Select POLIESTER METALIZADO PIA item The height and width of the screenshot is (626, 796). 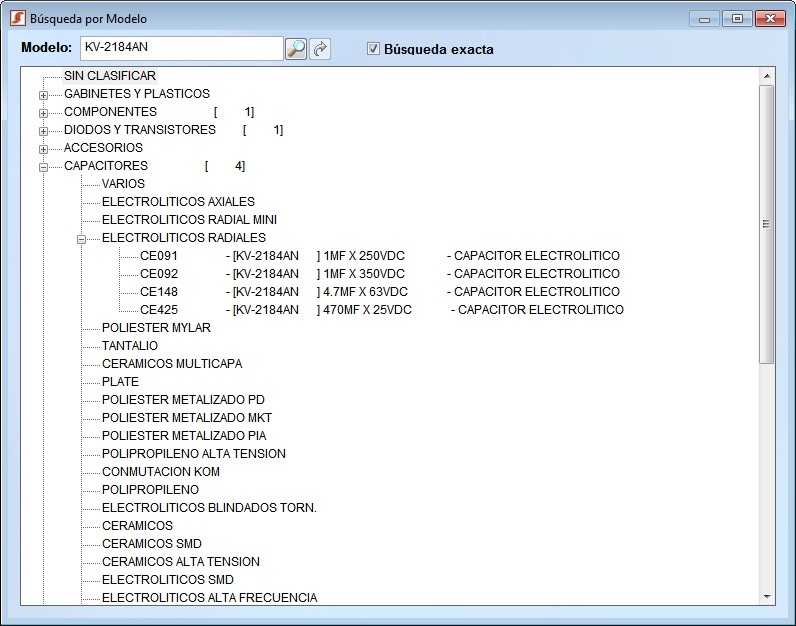(184, 436)
